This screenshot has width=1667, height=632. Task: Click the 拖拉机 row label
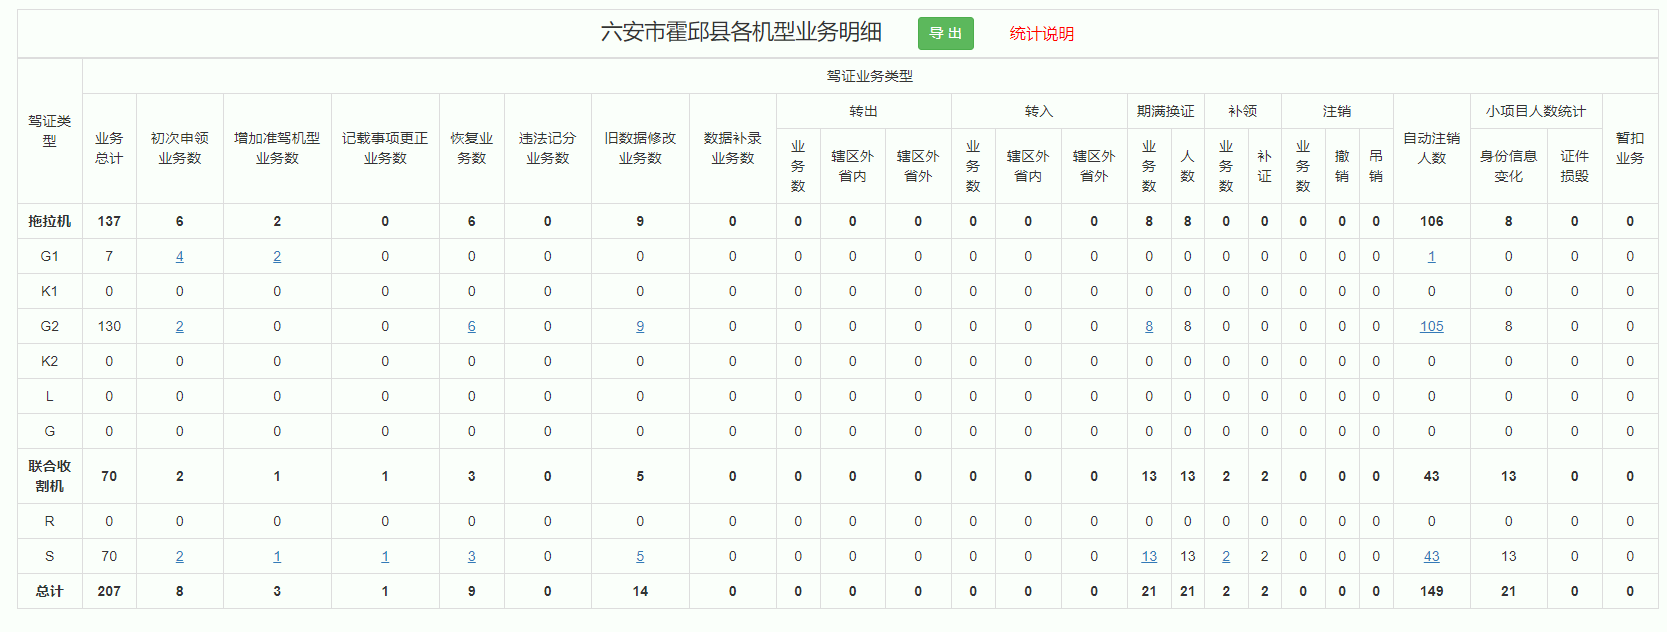[50, 222]
